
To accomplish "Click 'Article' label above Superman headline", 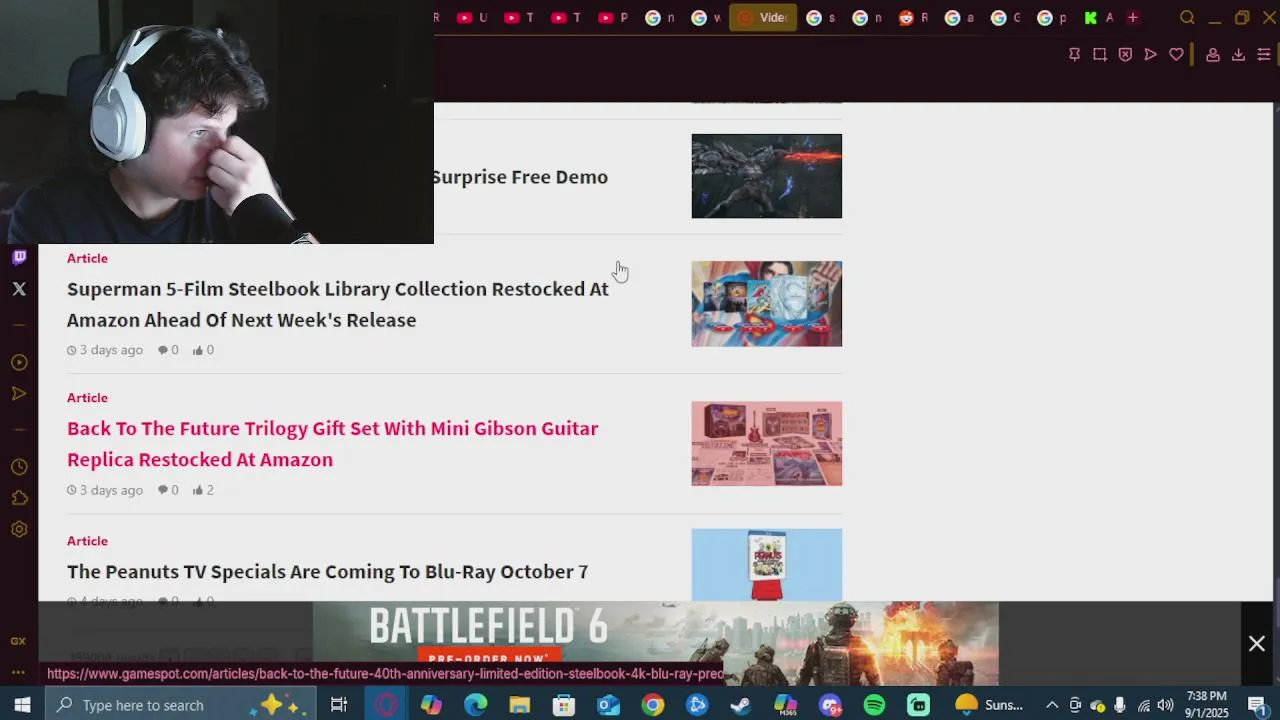I will tap(87, 258).
